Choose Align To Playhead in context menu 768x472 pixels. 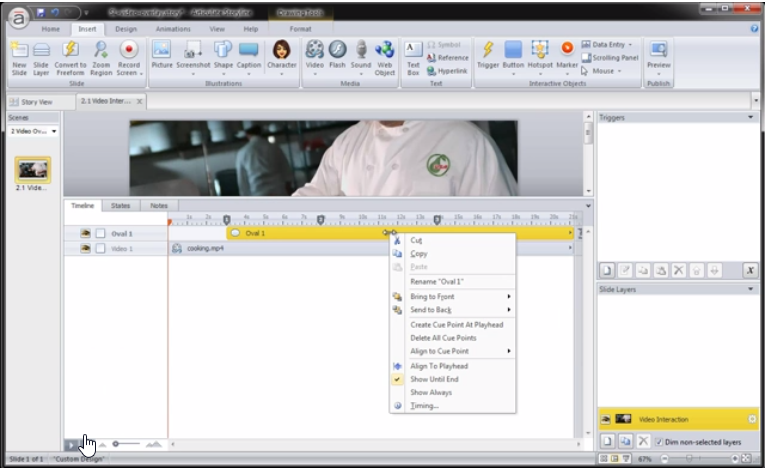pos(438,366)
